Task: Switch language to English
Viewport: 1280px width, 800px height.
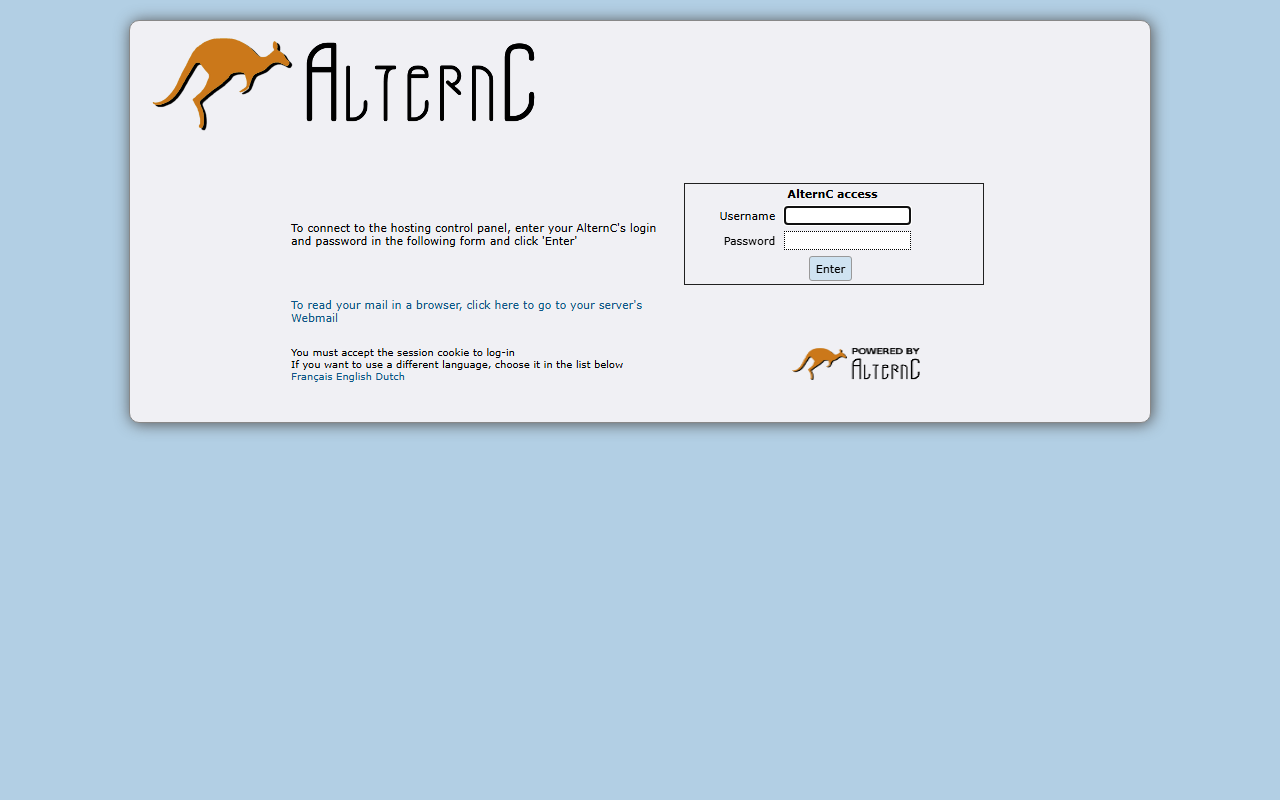Action: pyautogui.click(x=354, y=377)
